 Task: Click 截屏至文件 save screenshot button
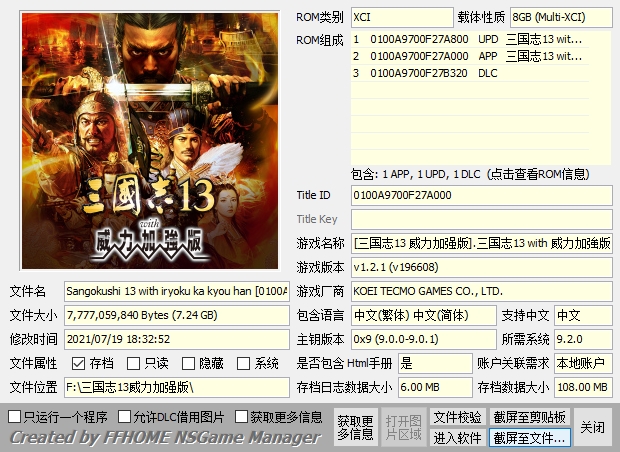[529, 438]
